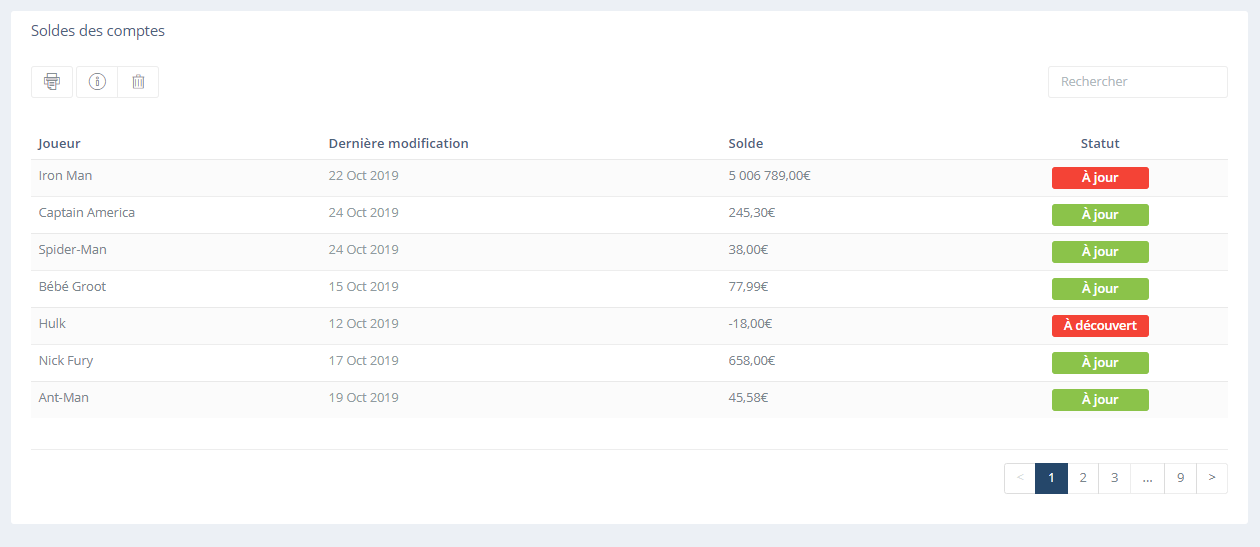Sort by the Joueur column header

pyautogui.click(x=60, y=143)
